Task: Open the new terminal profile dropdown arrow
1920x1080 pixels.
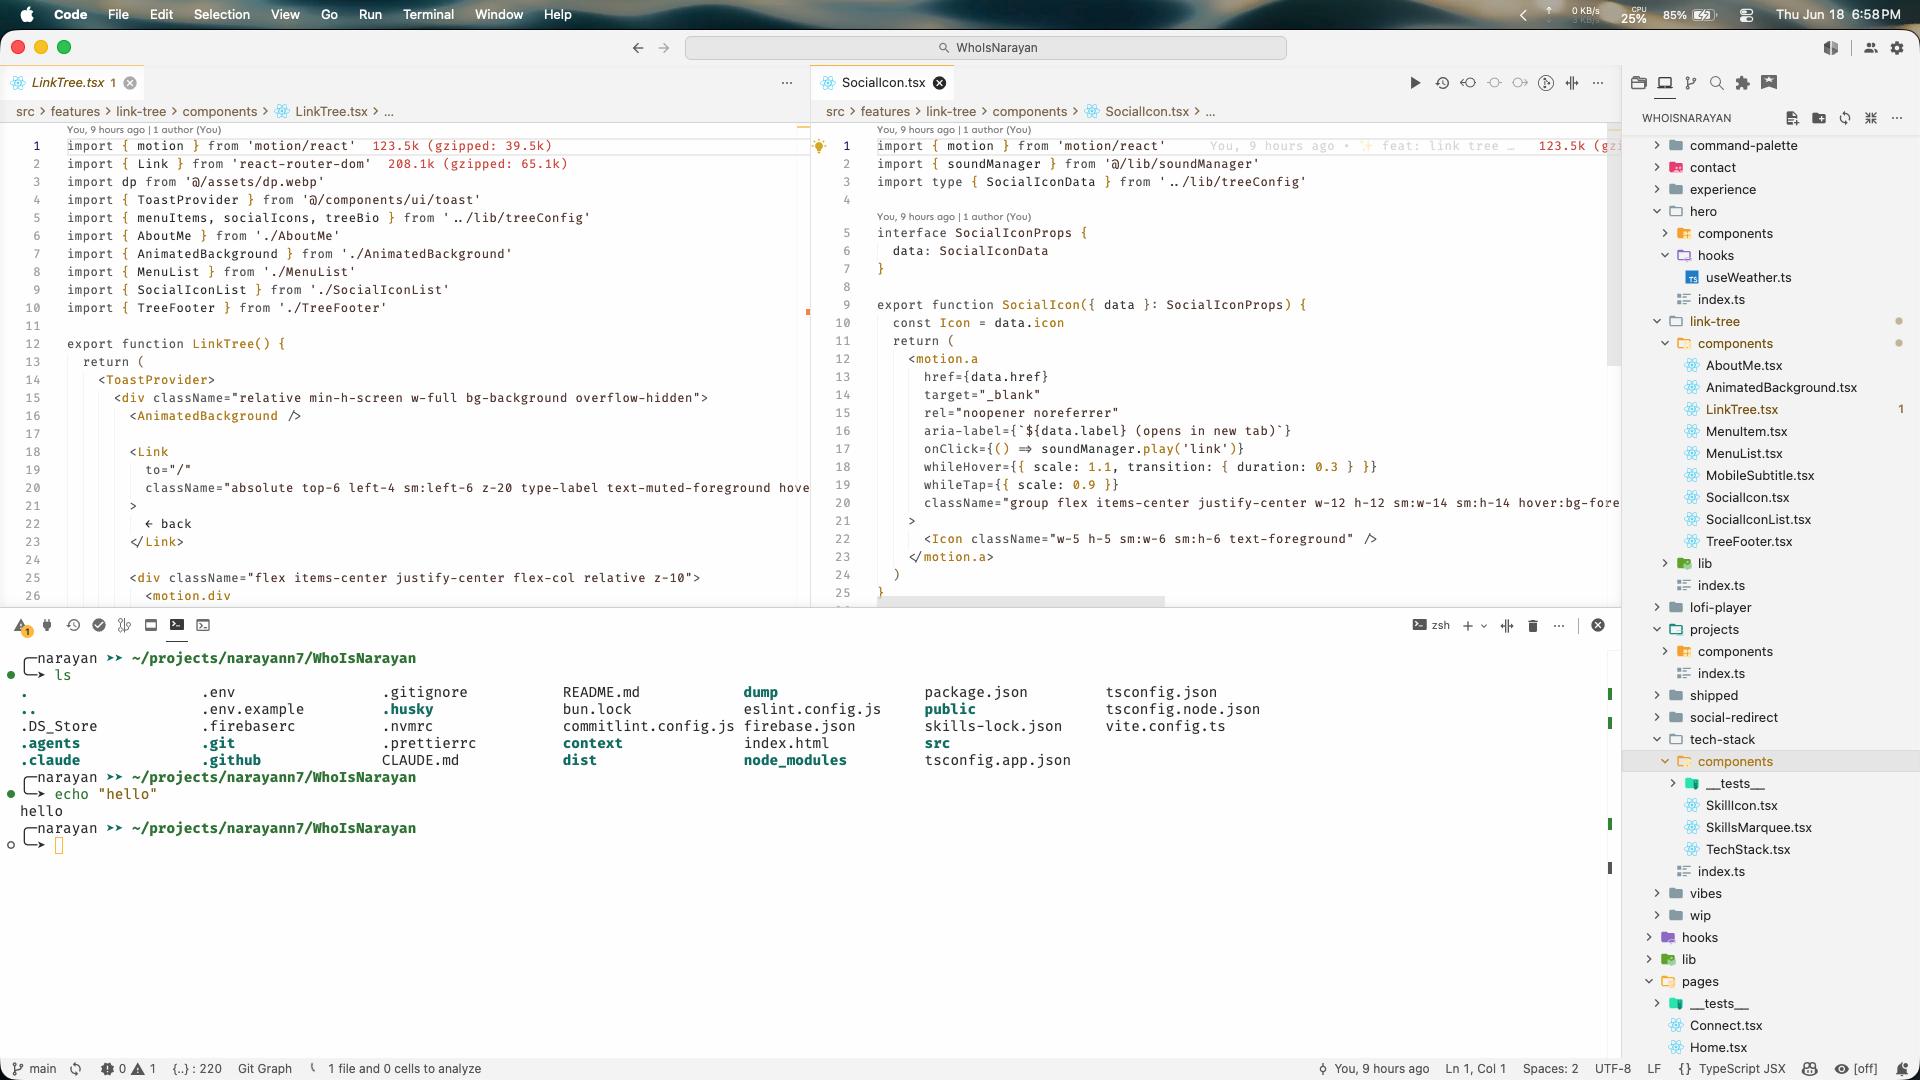Action: click(x=1484, y=626)
